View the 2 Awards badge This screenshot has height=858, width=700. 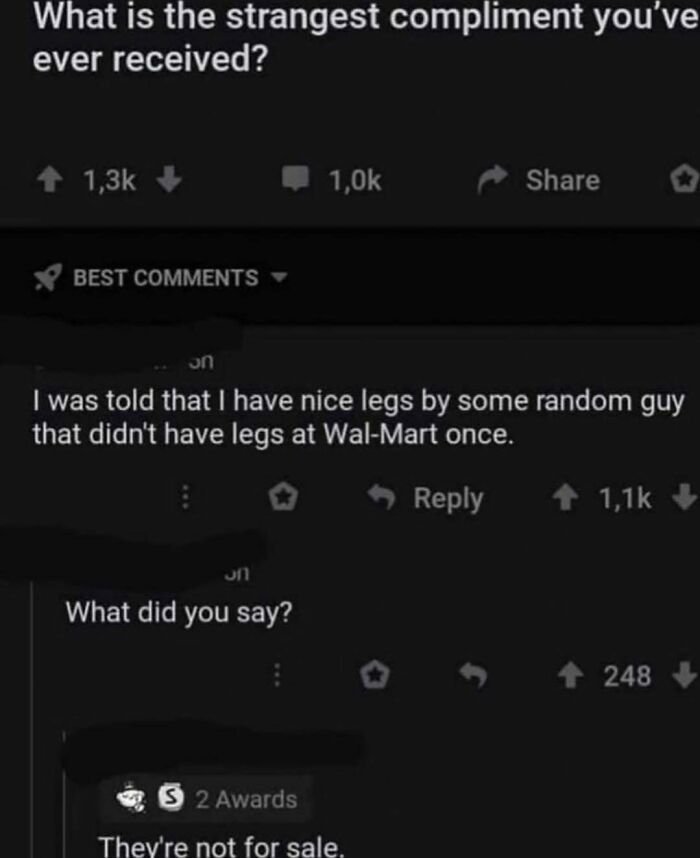coord(206,799)
